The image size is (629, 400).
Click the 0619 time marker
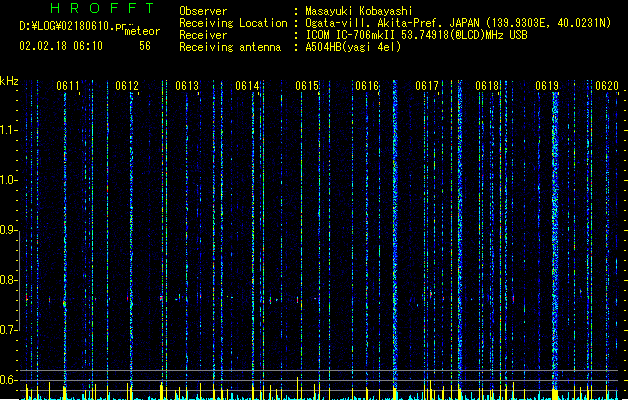click(x=547, y=86)
